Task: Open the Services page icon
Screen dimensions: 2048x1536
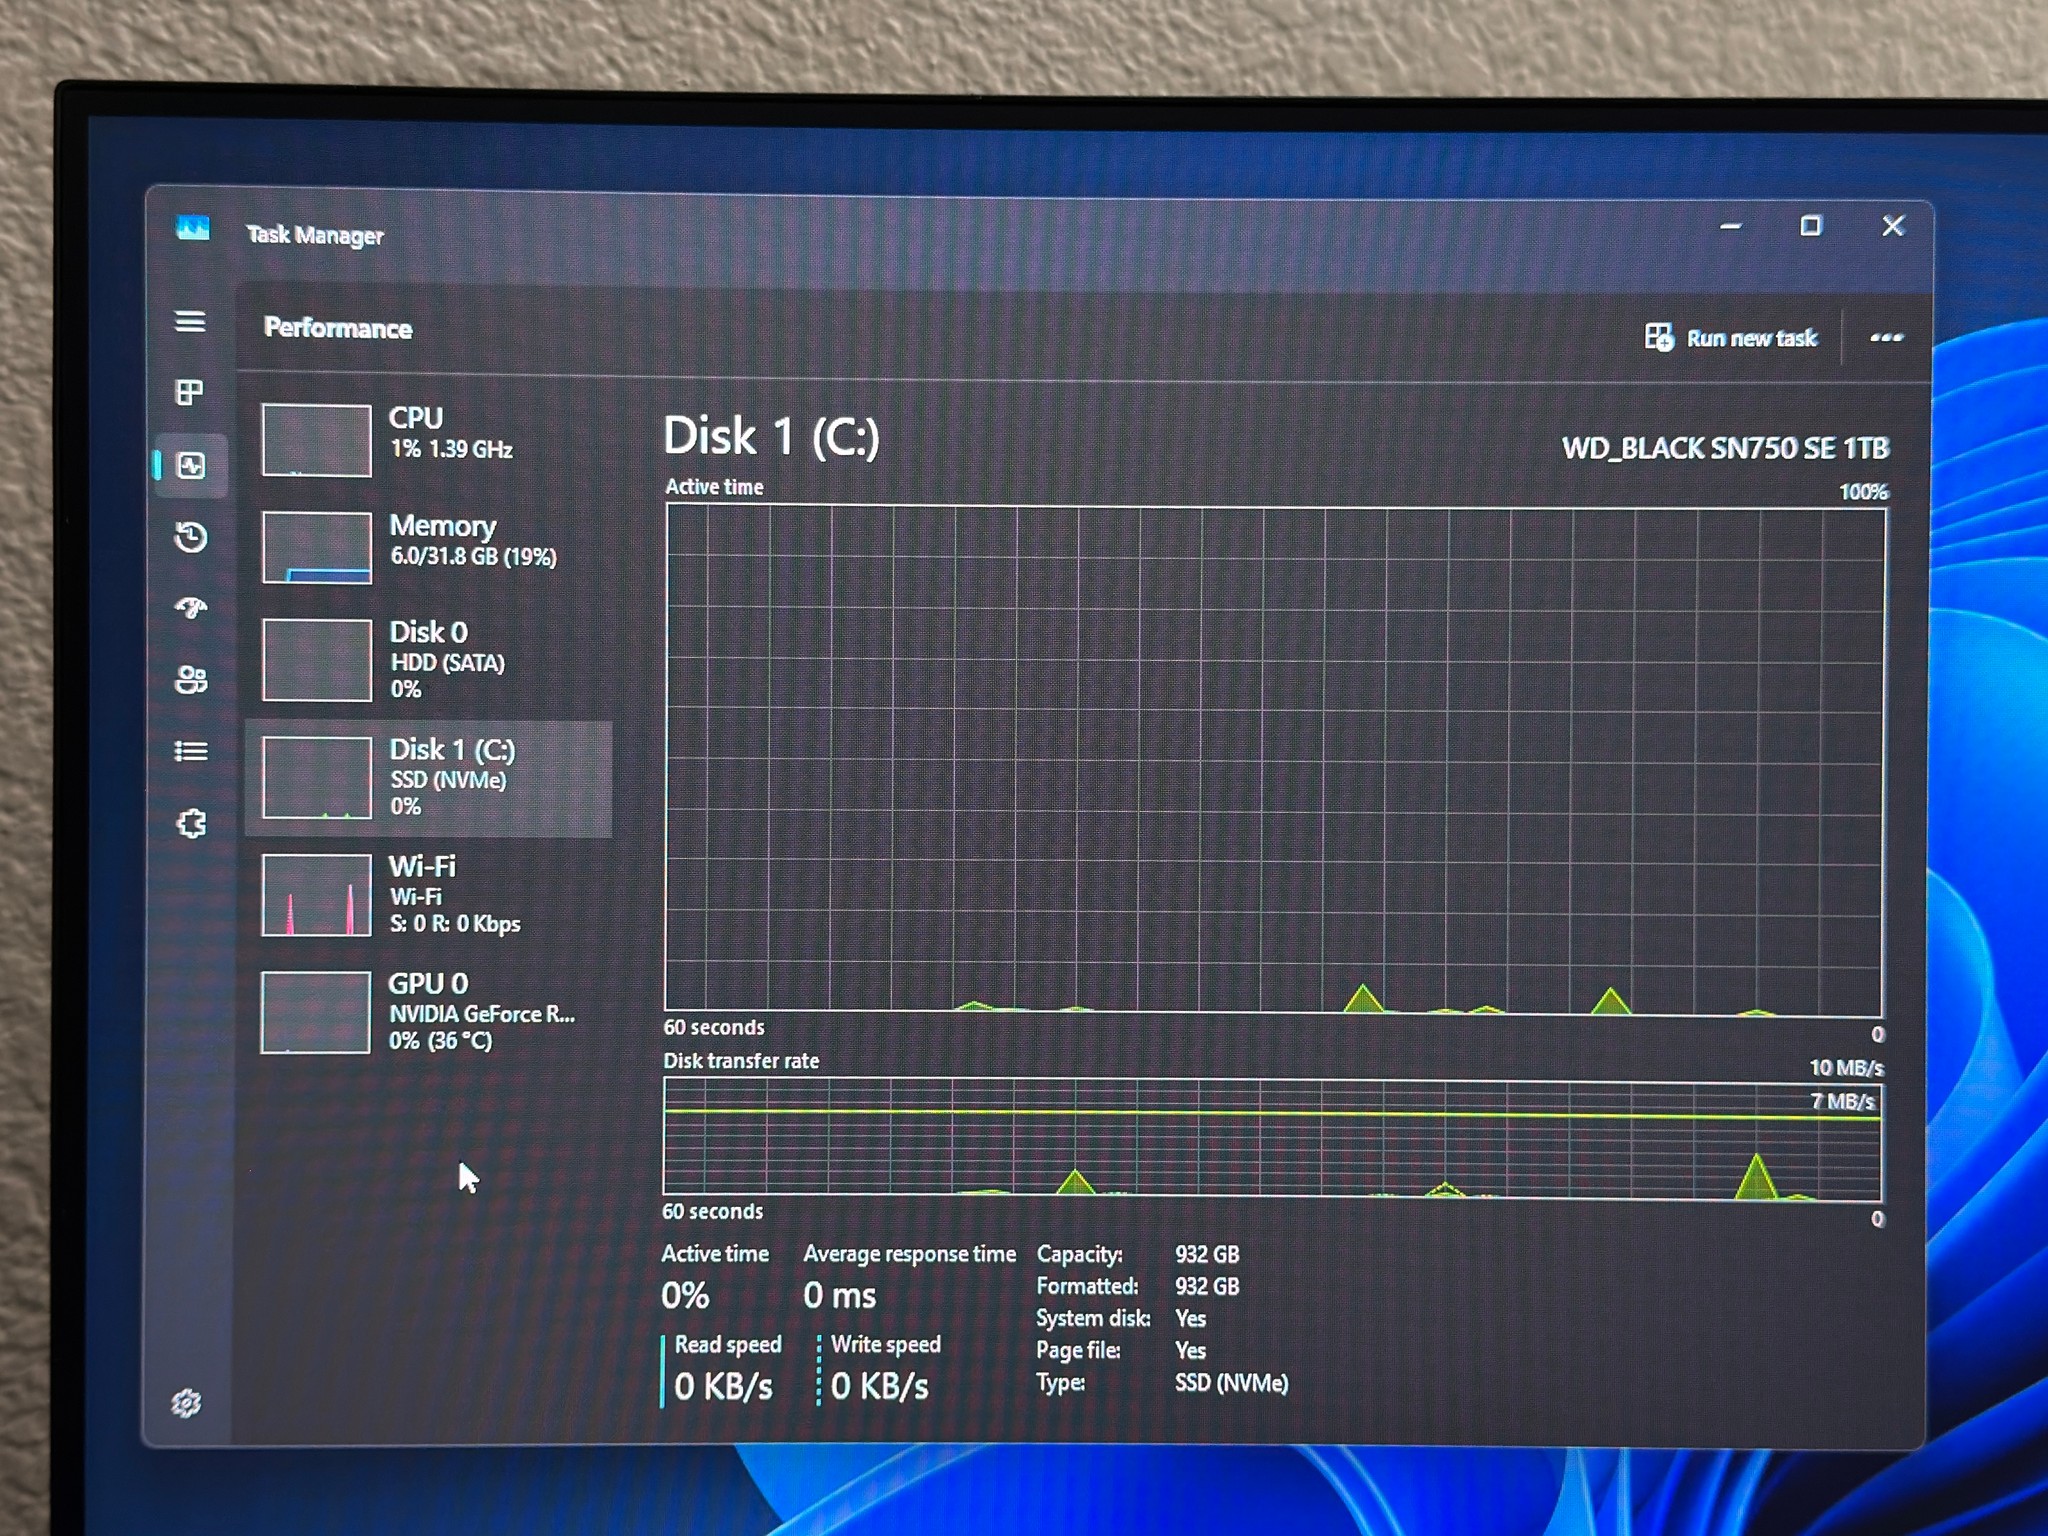Action: pyautogui.click(x=191, y=824)
